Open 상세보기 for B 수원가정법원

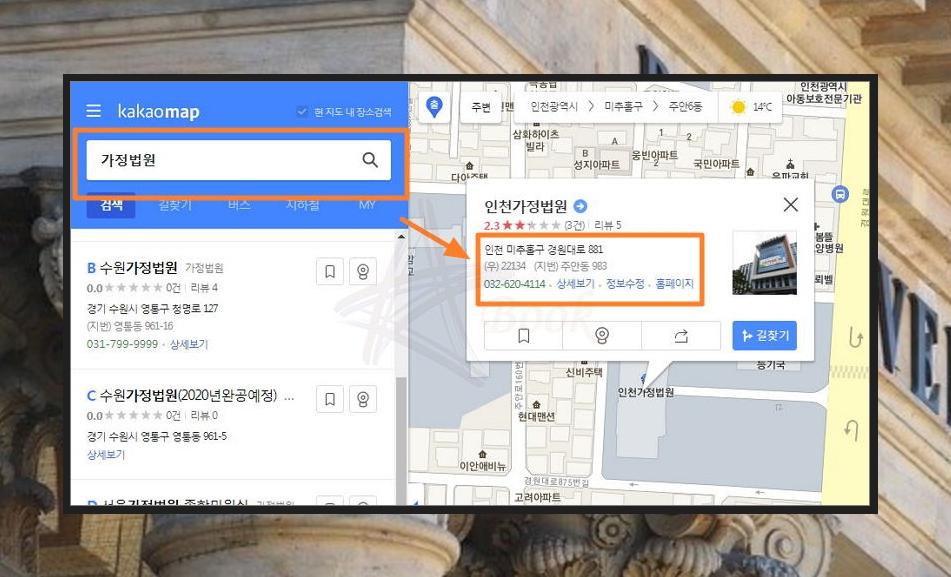click(x=189, y=344)
